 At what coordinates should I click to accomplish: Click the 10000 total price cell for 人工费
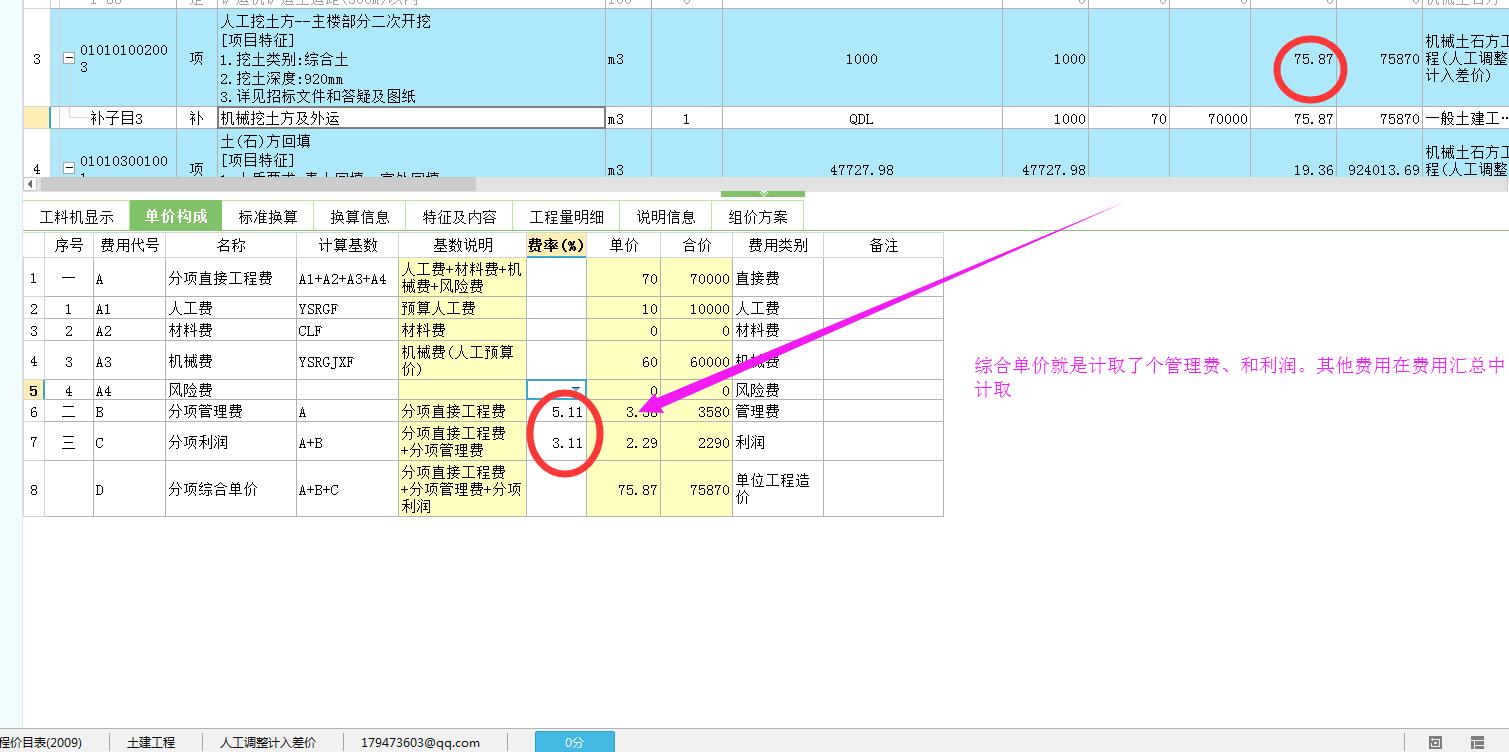point(696,309)
